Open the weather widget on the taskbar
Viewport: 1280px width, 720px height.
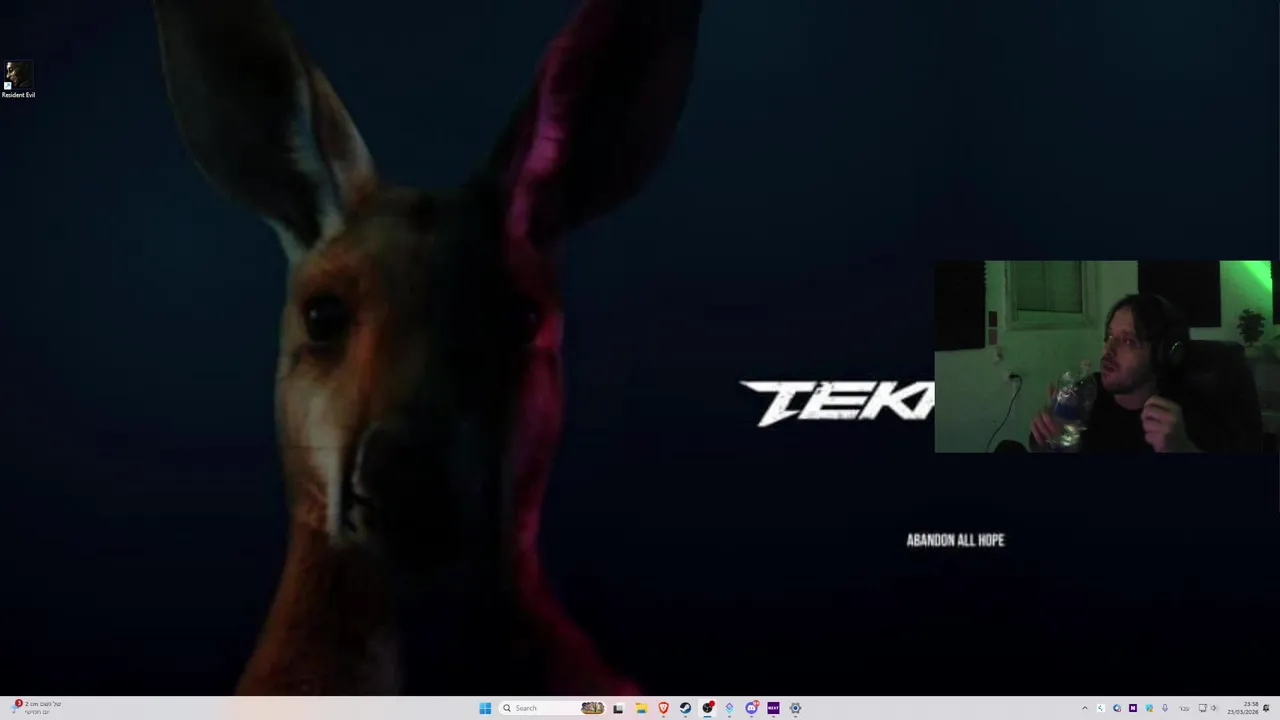35,708
